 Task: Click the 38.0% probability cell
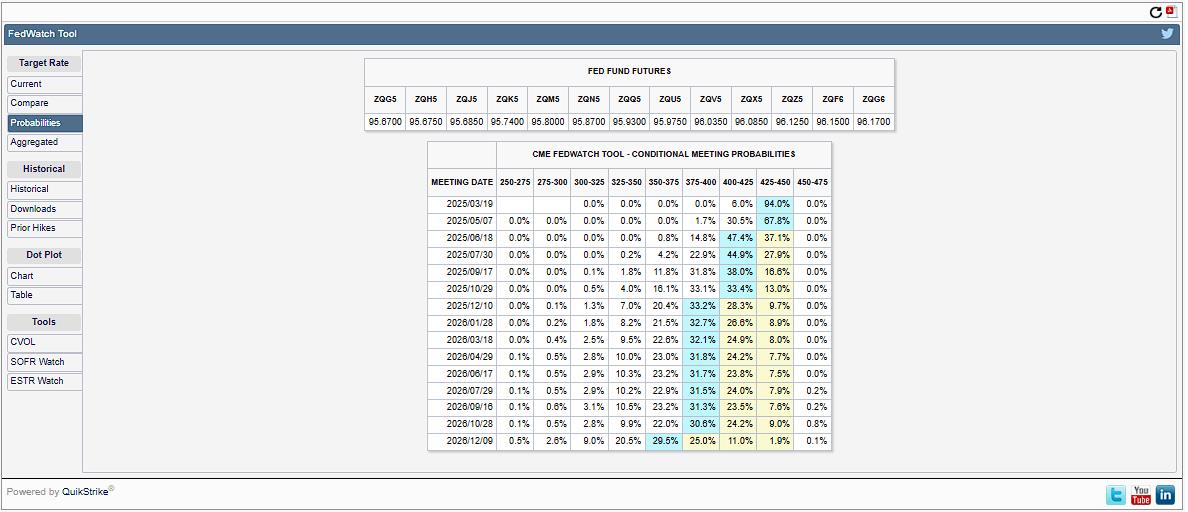point(738,272)
